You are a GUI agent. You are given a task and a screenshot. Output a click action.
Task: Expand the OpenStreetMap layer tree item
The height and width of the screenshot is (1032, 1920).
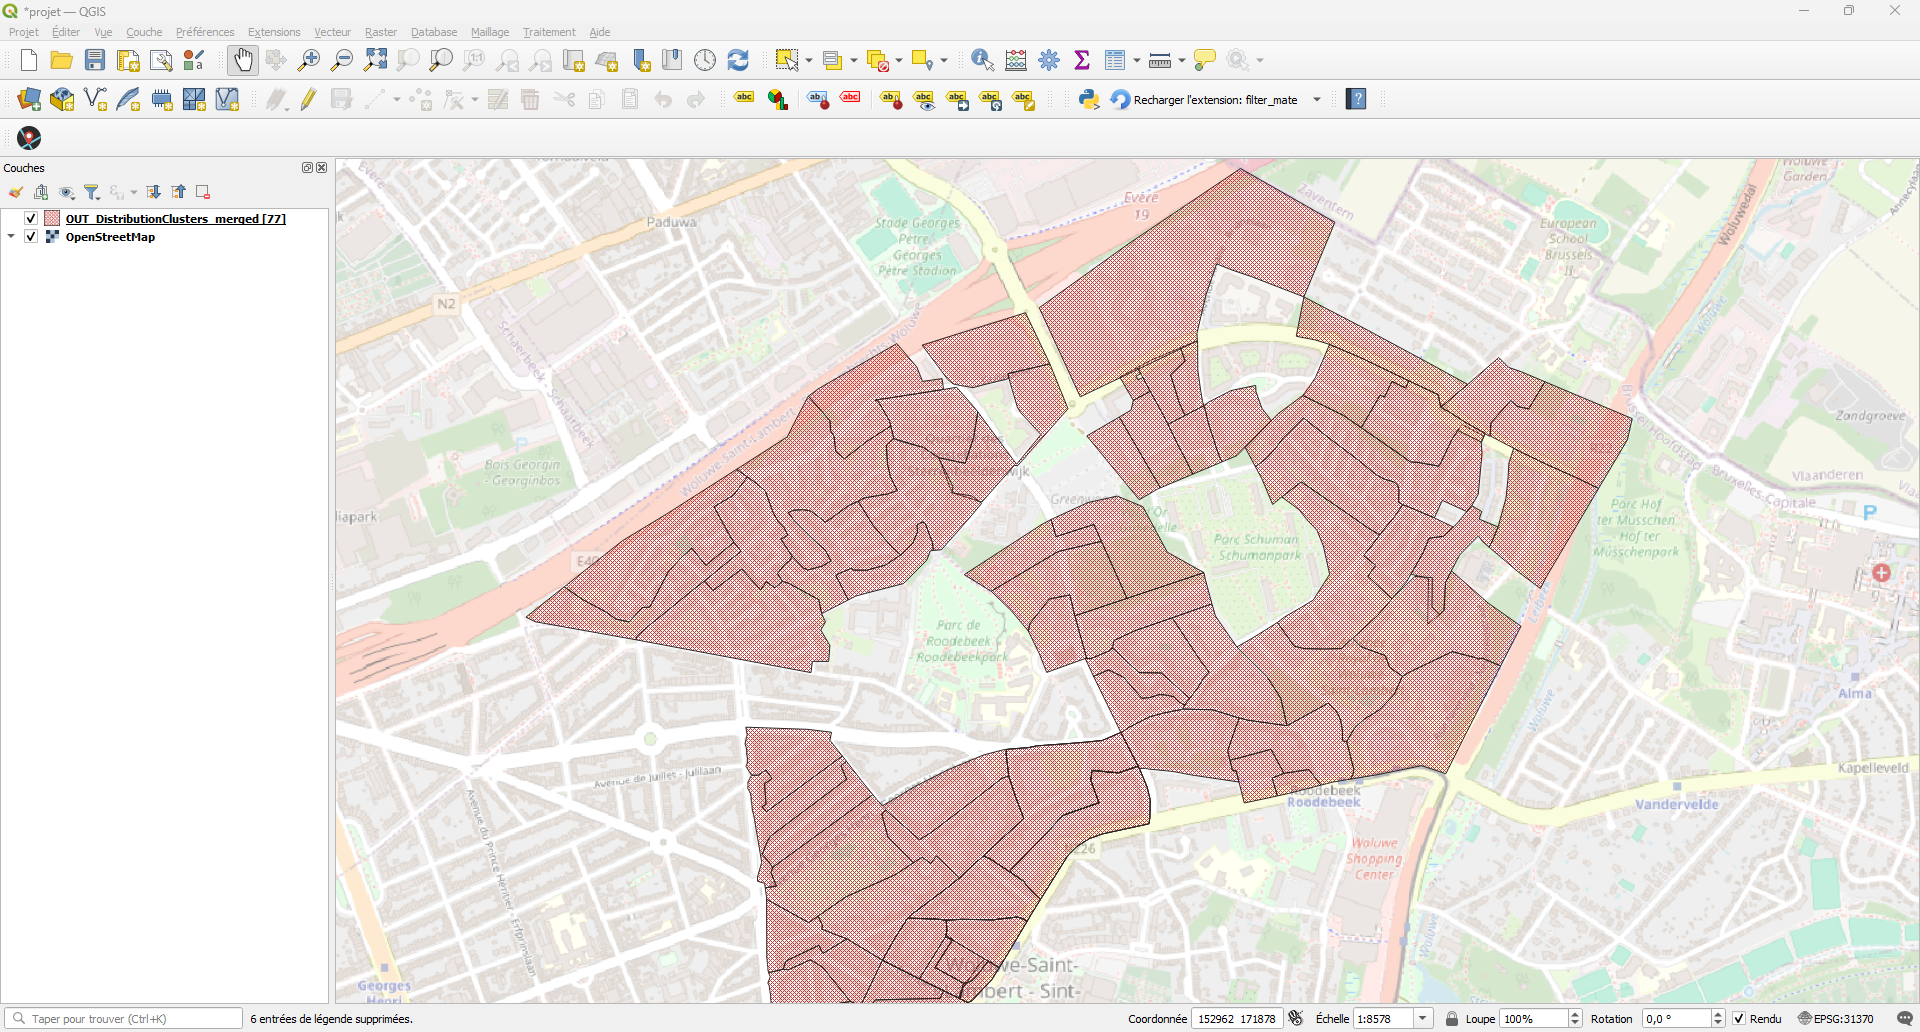coord(11,237)
